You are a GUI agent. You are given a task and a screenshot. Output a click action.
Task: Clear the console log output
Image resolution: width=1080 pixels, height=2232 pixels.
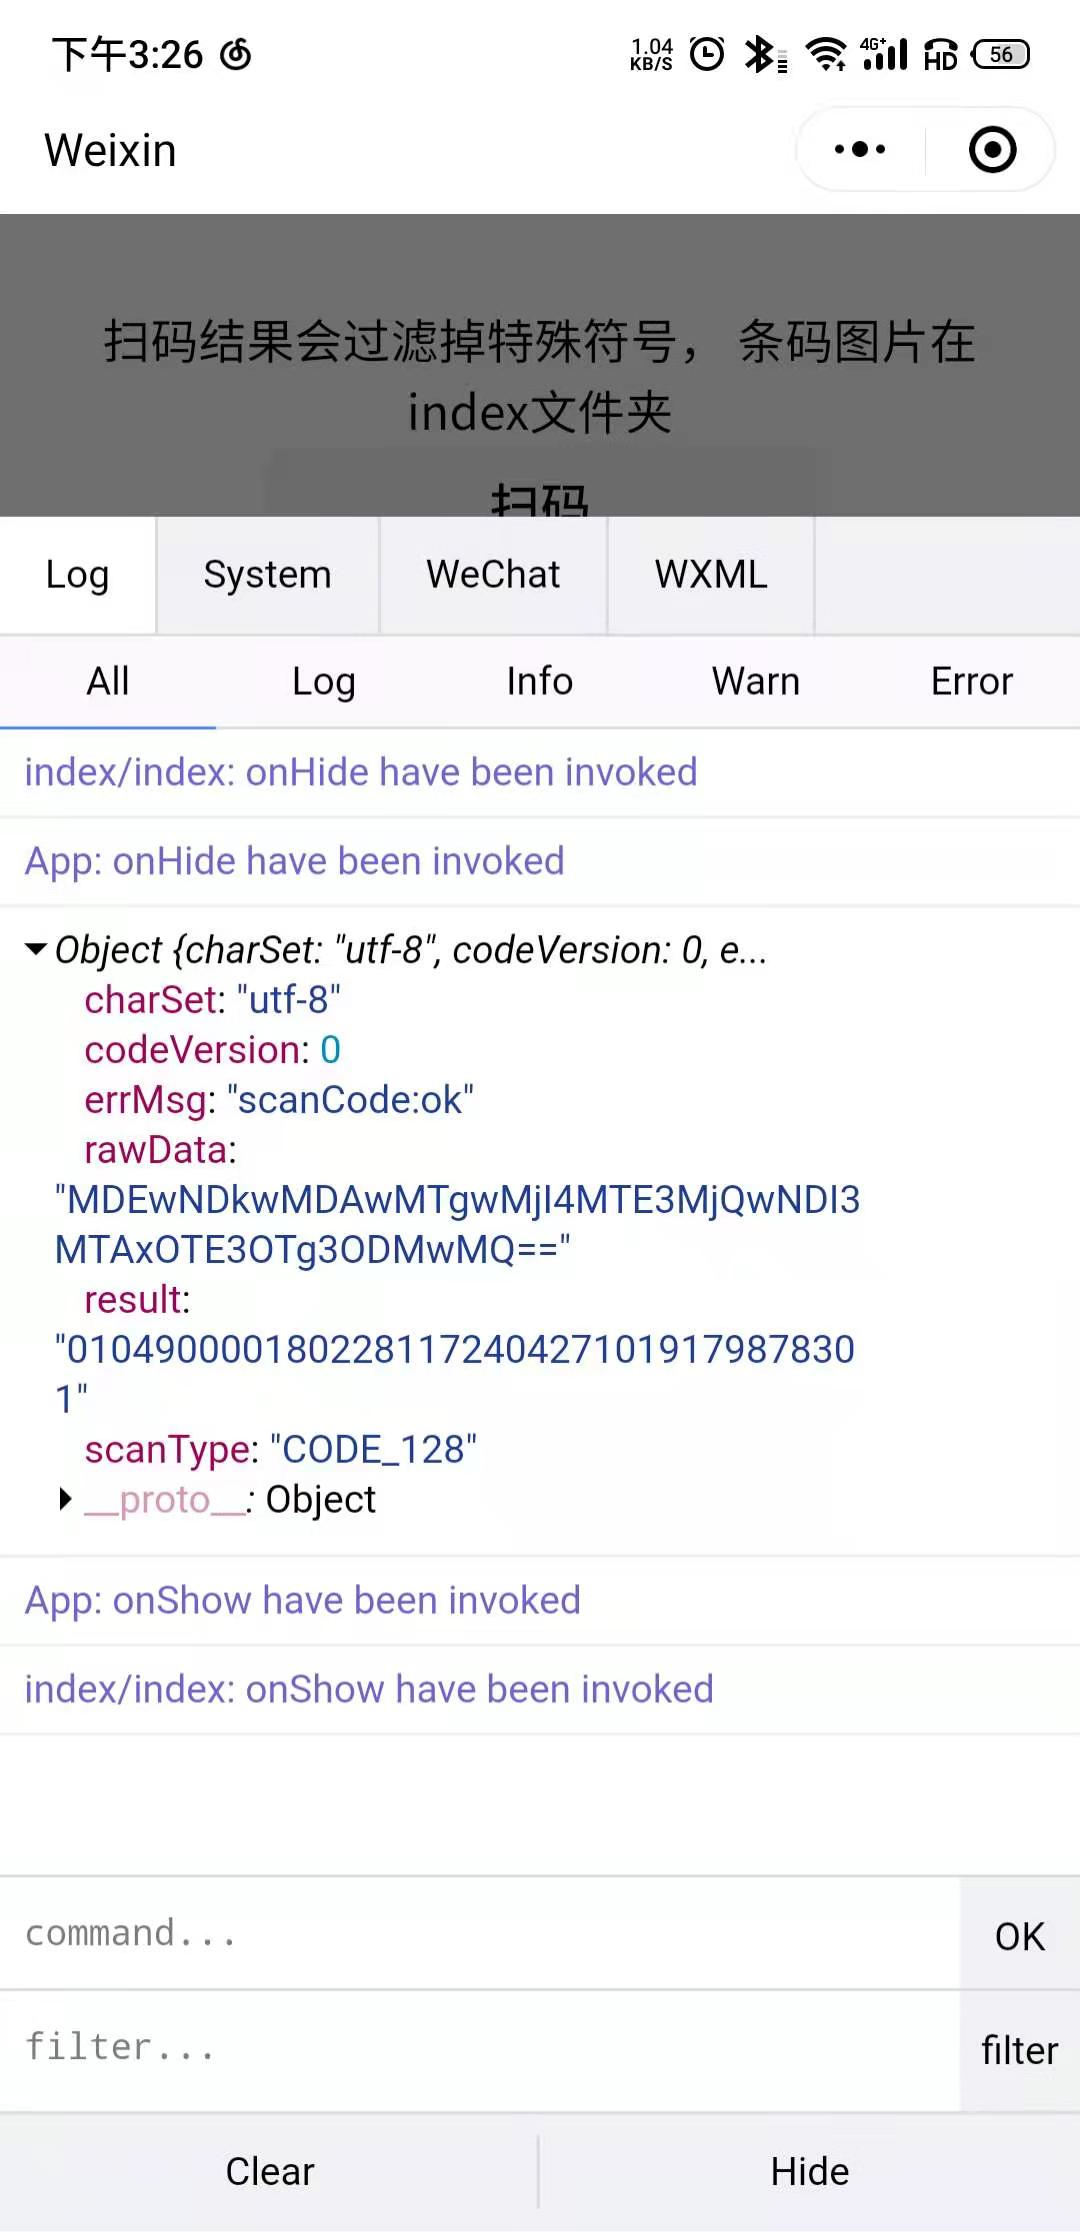click(269, 2171)
